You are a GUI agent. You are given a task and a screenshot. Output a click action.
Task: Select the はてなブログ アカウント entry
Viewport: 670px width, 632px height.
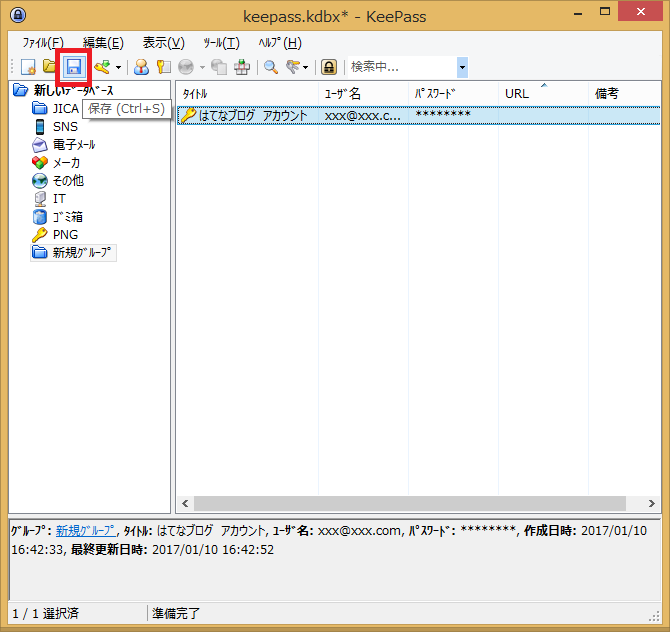tap(419, 115)
